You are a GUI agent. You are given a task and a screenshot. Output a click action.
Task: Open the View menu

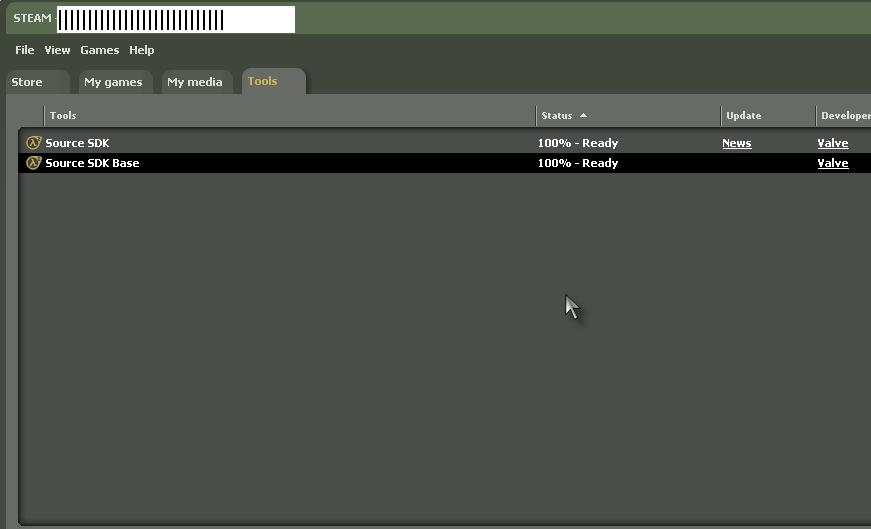[x=57, y=50]
